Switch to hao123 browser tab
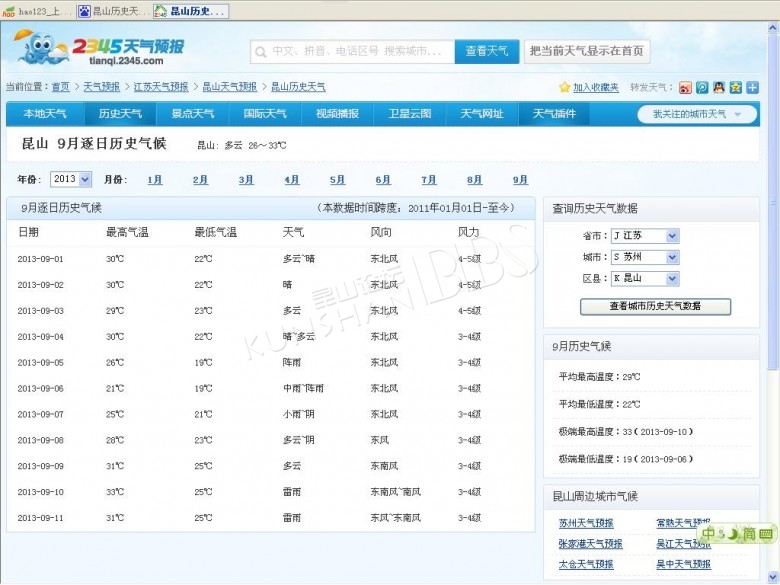This screenshot has height=585, width=780. pos(38,11)
